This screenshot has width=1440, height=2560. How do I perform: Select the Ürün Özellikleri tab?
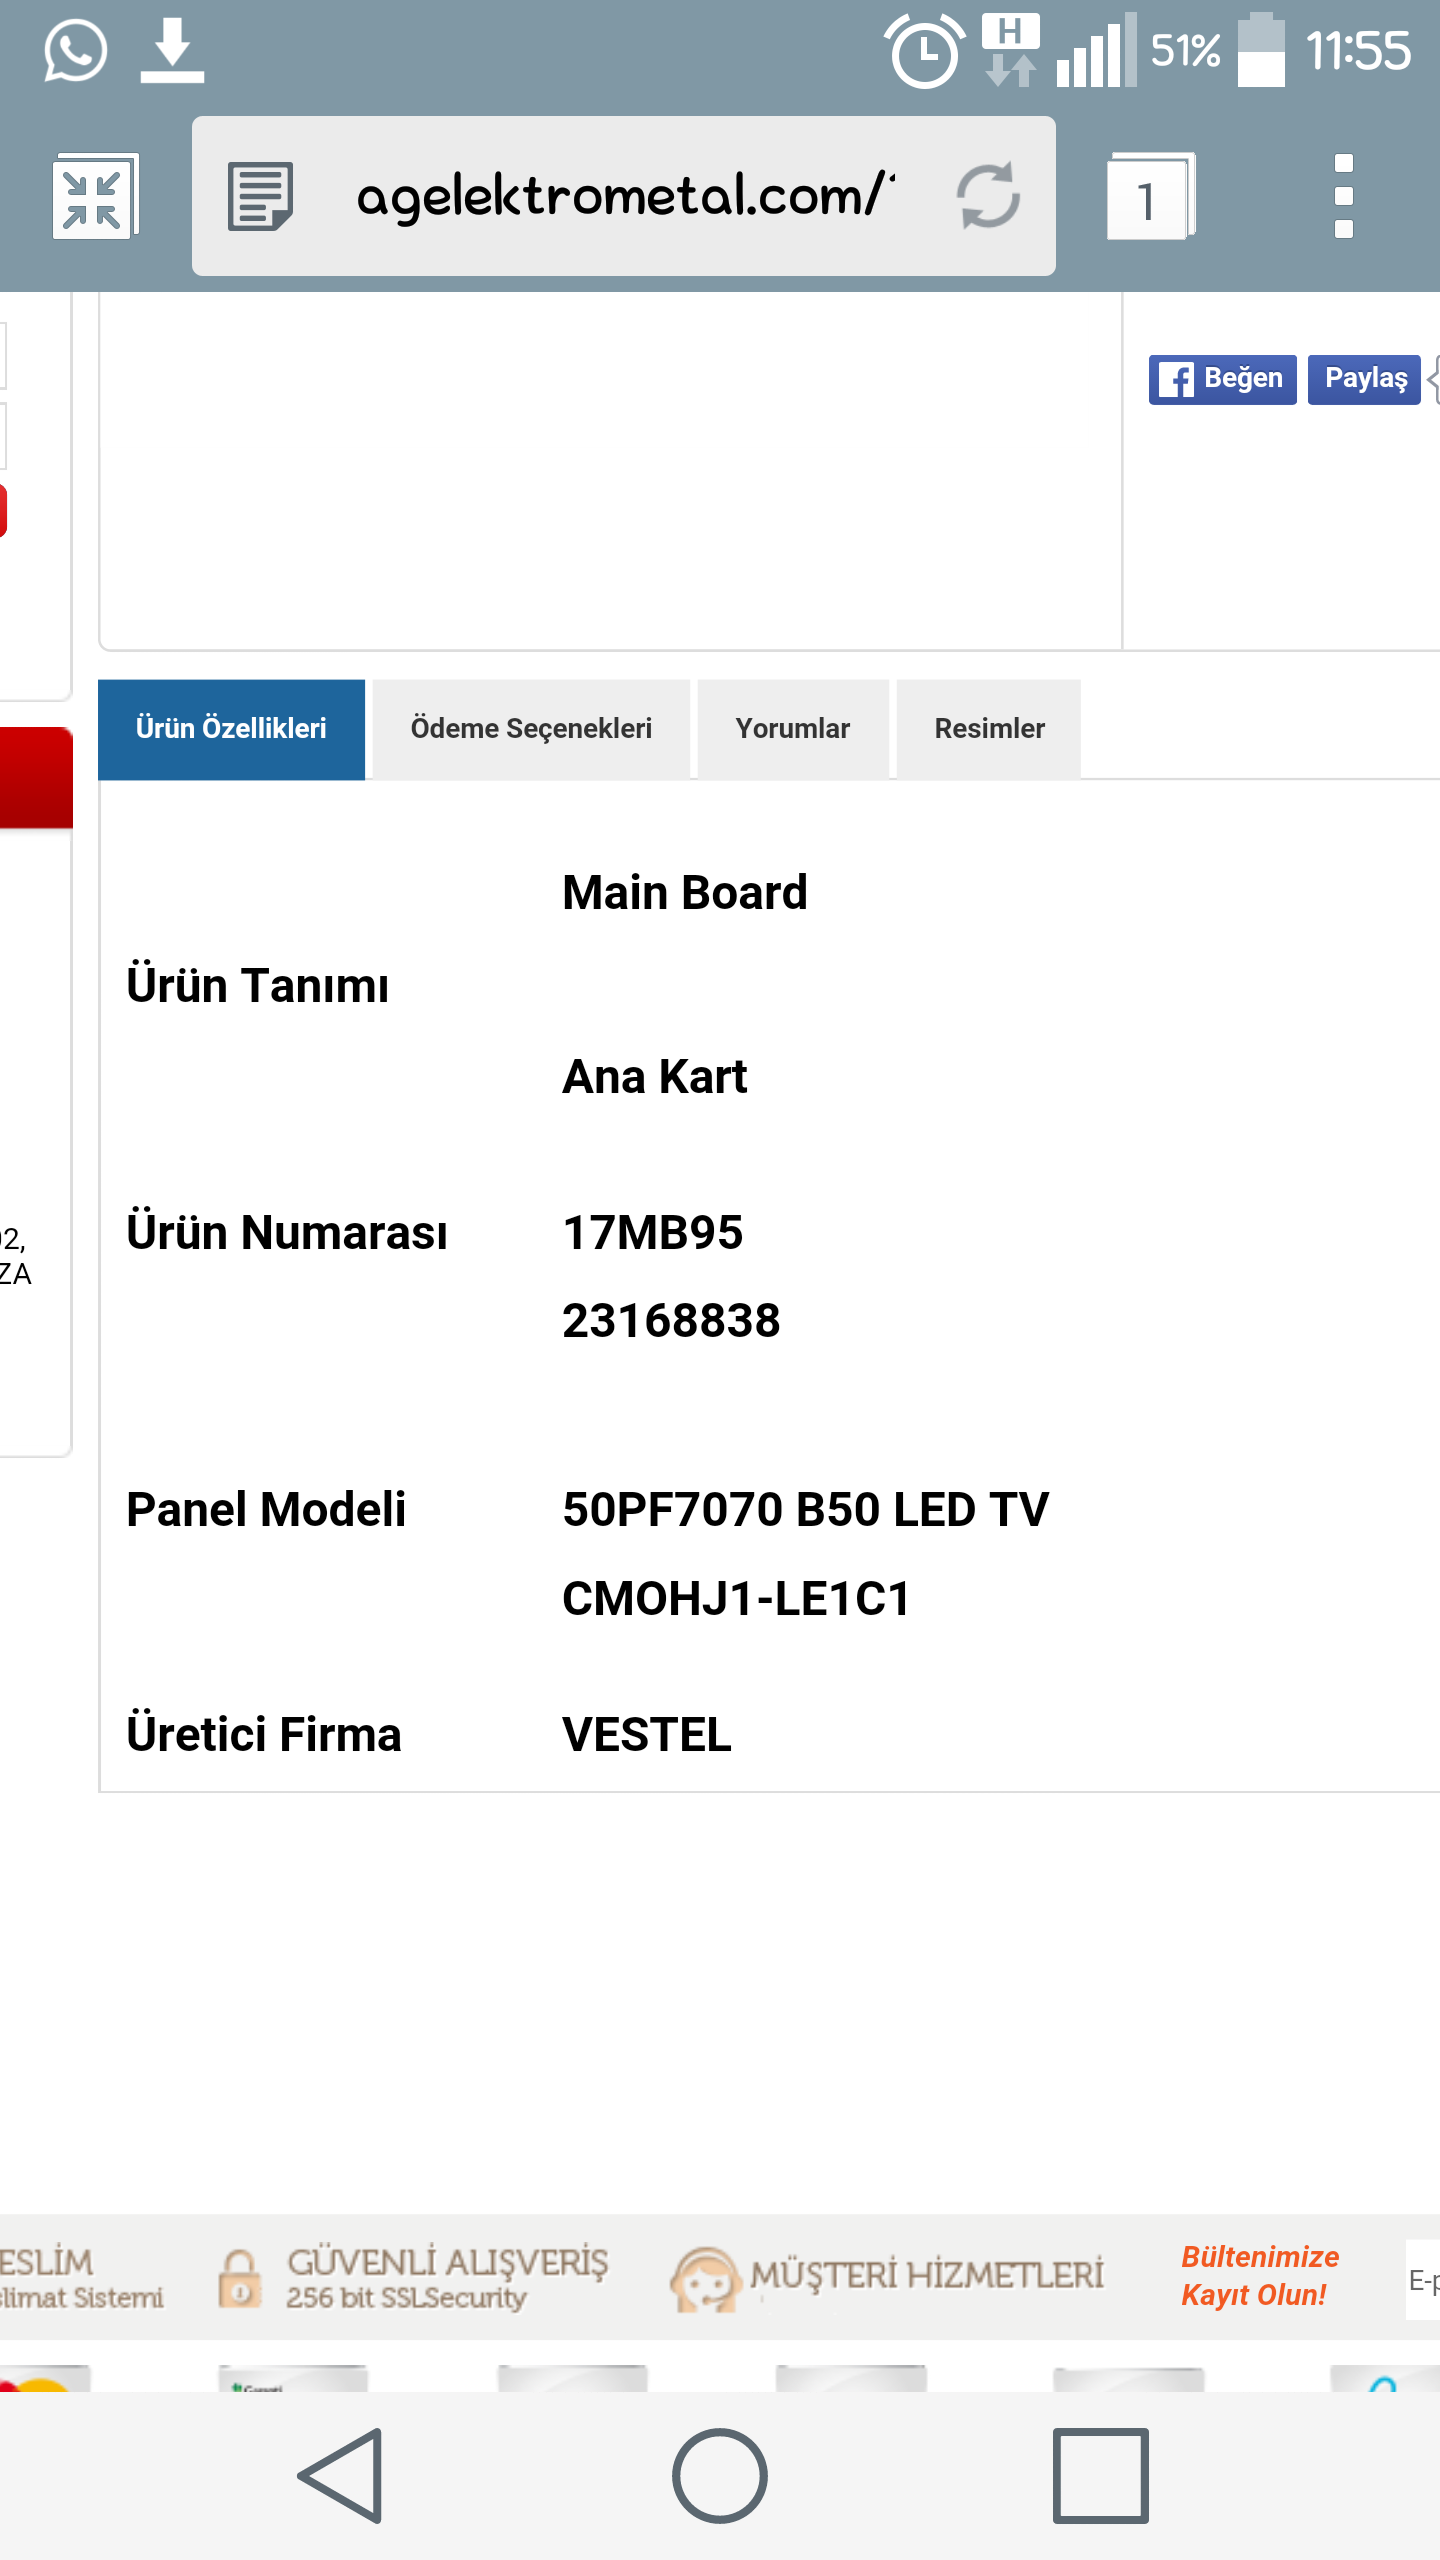231,729
